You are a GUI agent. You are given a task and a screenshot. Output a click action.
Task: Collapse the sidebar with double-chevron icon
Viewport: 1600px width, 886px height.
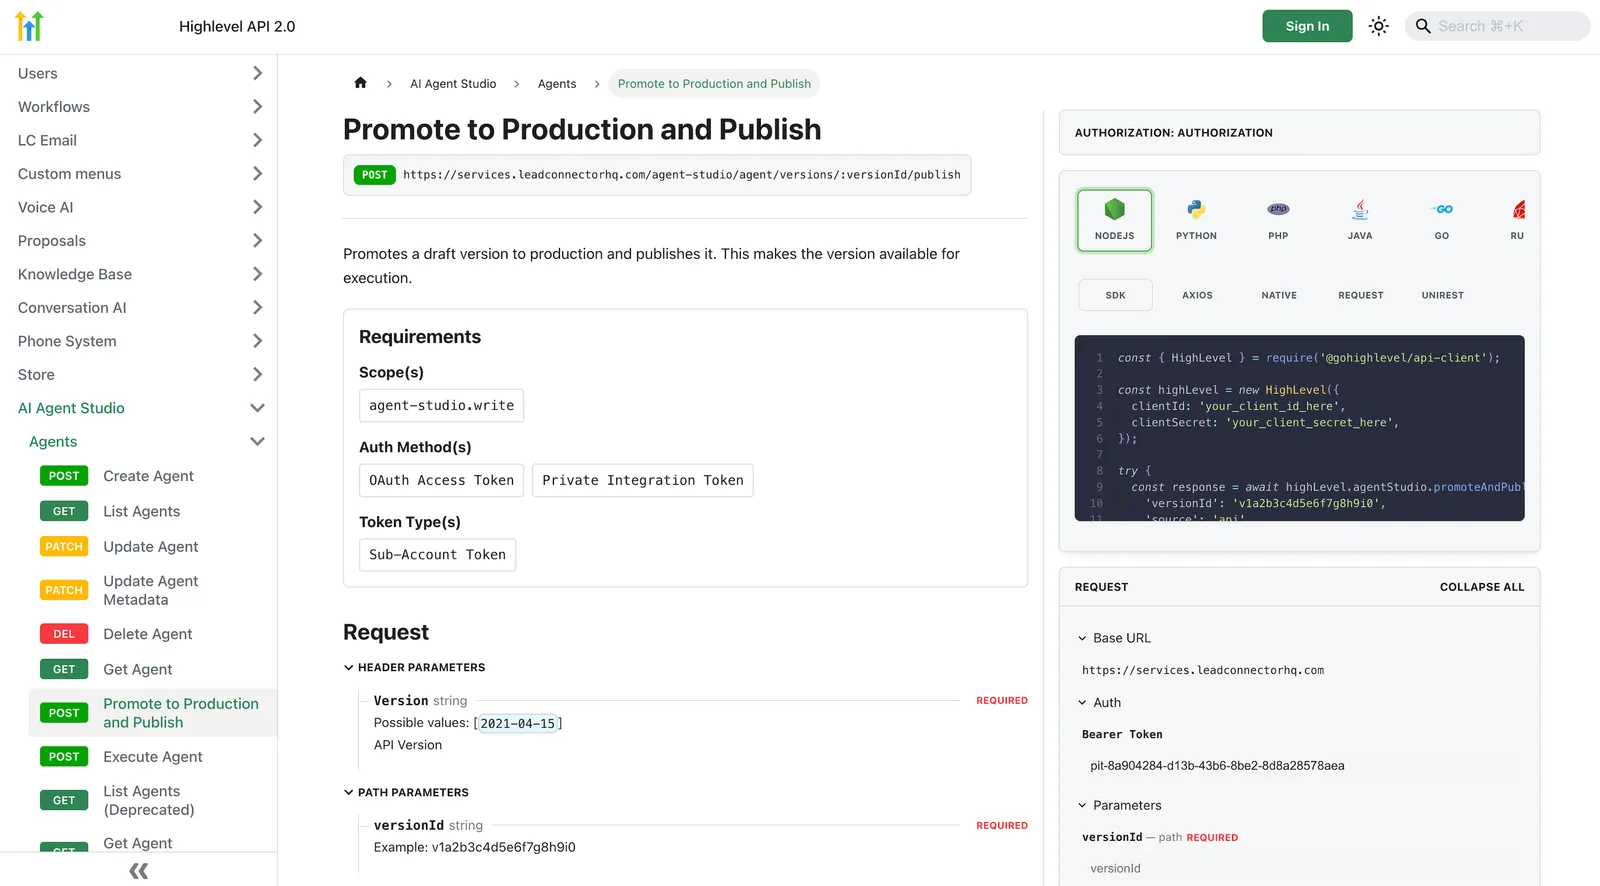[x=139, y=871]
